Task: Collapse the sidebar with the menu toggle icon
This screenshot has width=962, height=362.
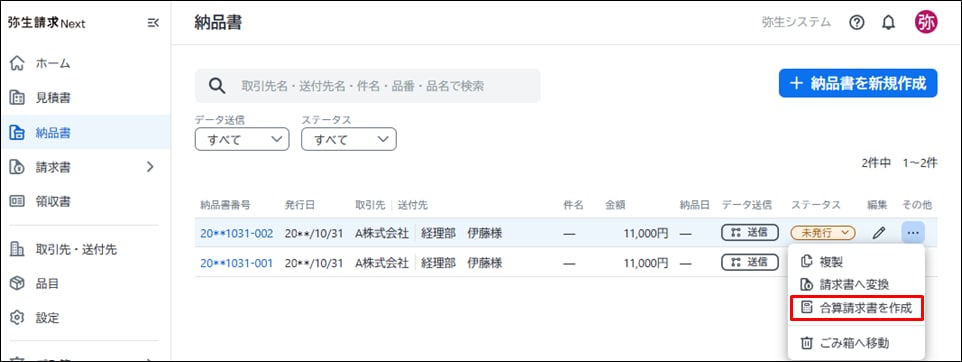Action: point(153,23)
